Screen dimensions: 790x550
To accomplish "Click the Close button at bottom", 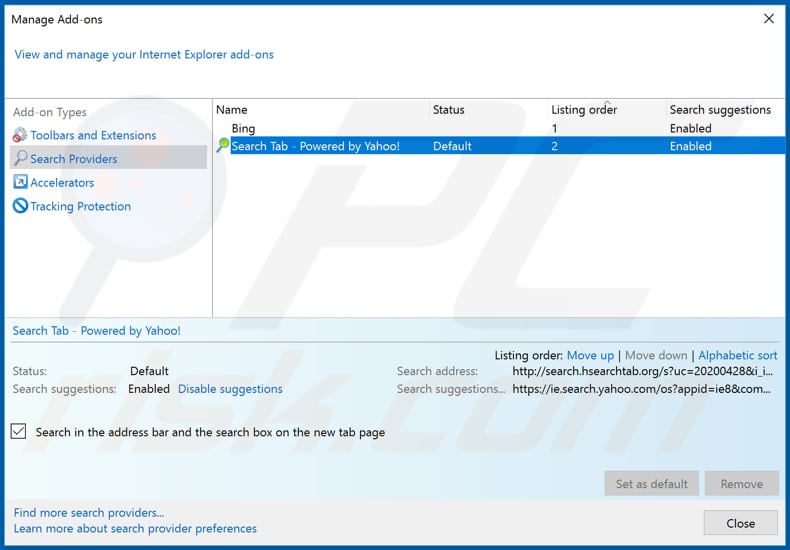I will [741, 523].
